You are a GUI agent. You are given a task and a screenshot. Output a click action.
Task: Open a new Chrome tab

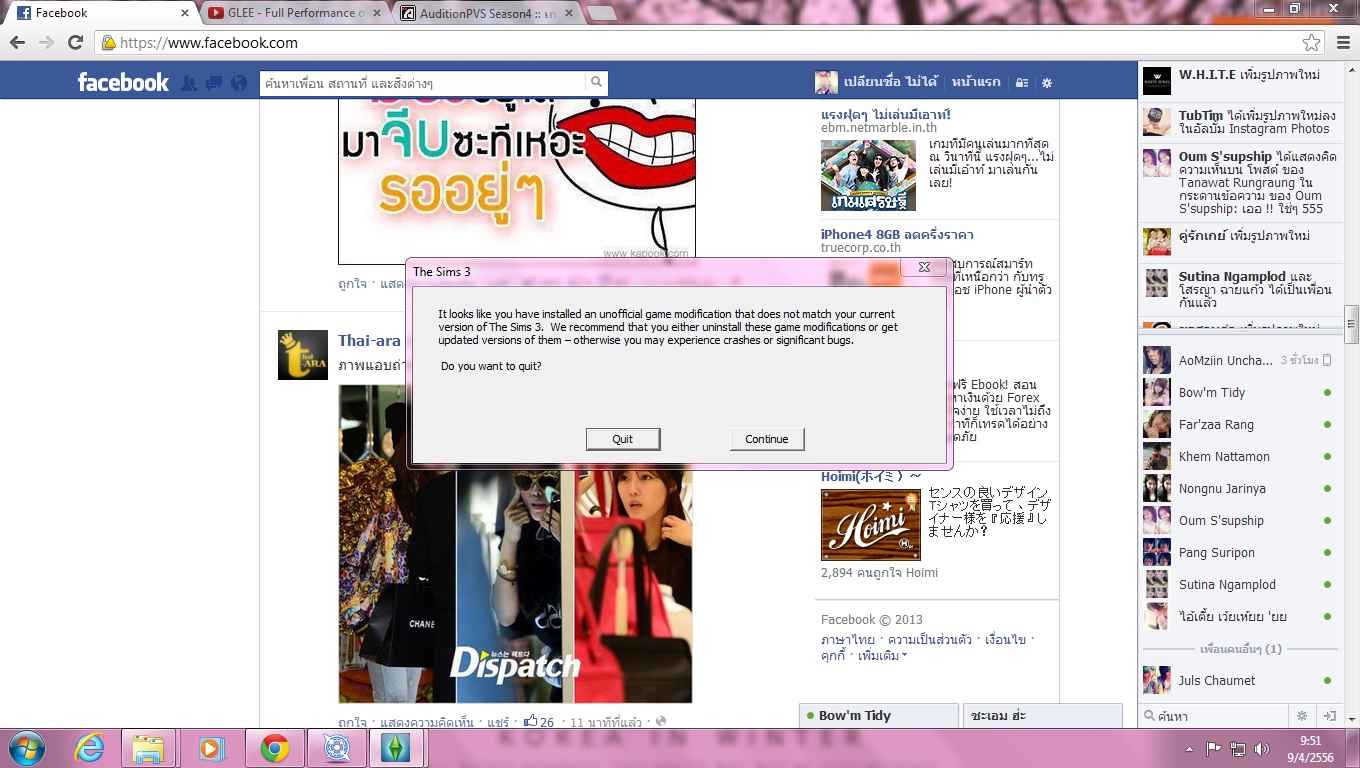coord(600,13)
